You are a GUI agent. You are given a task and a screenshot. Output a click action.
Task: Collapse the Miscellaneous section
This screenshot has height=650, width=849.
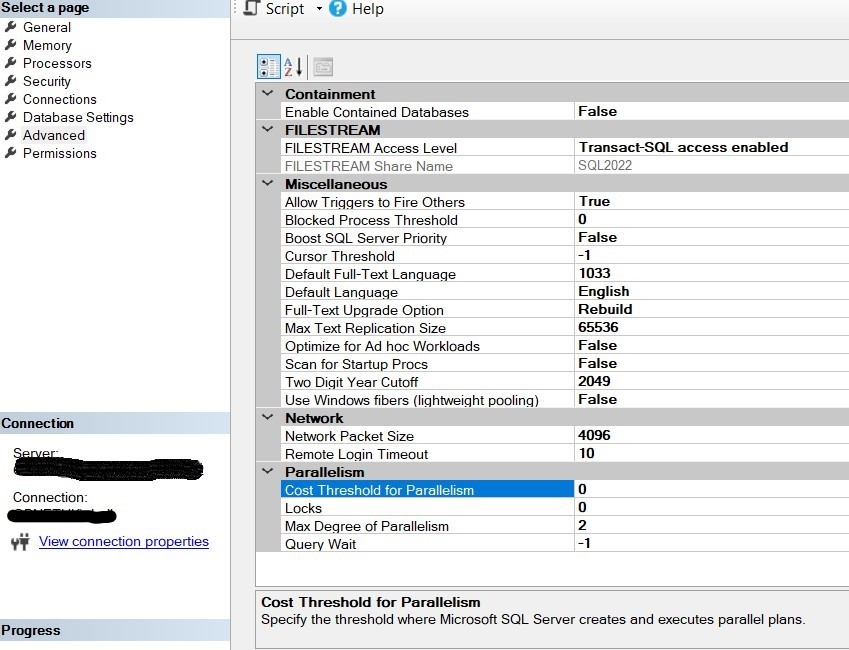coord(267,184)
